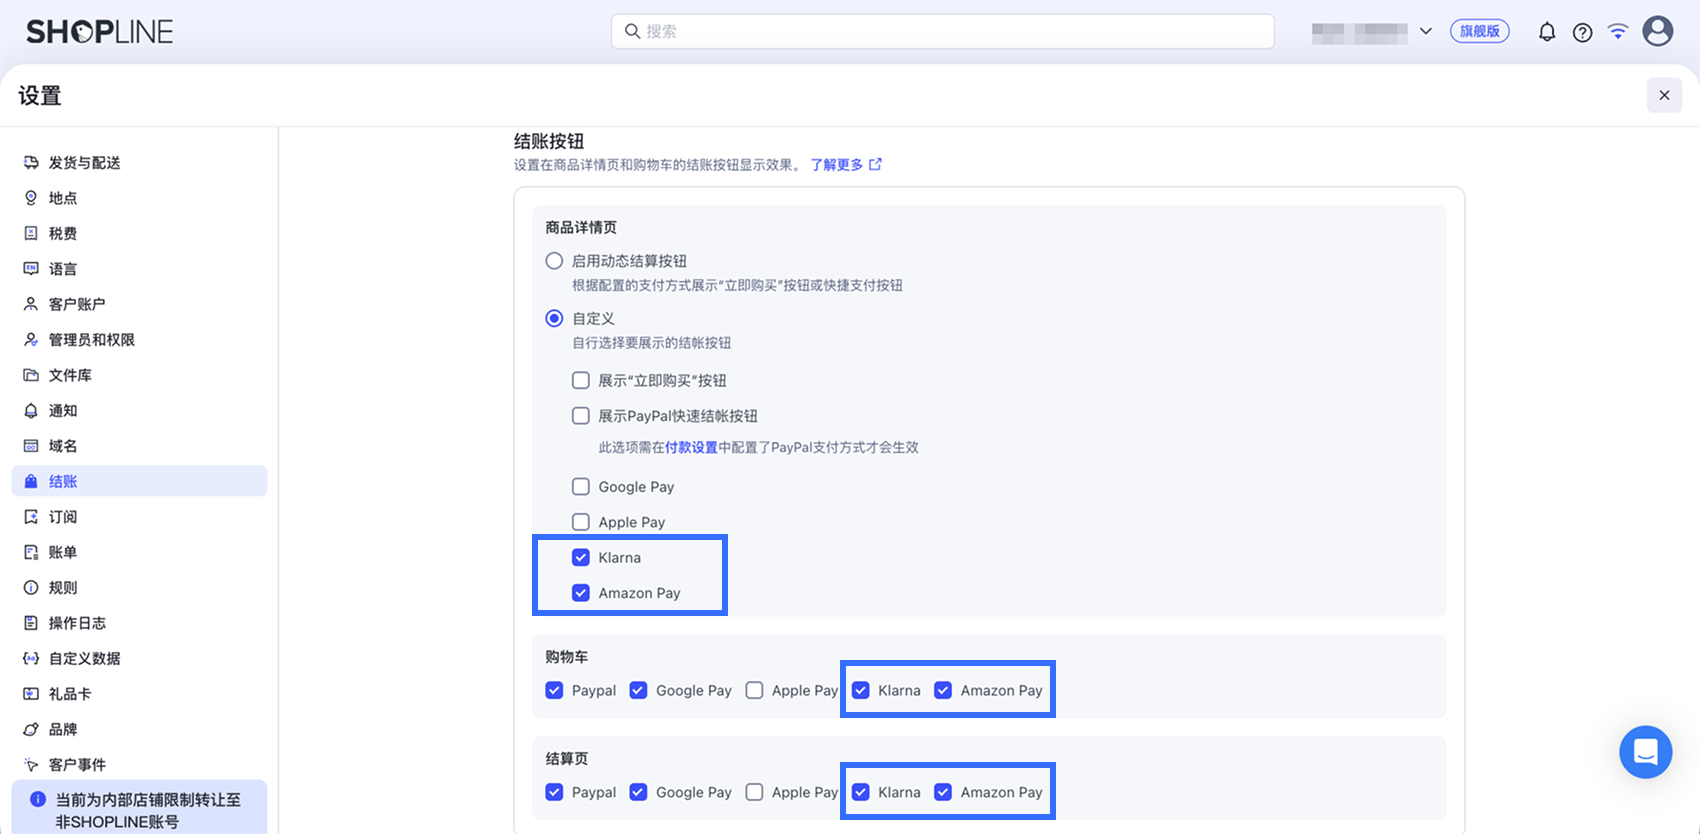Image resolution: width=1700 pixels, height=834 pixels.
Task: Open 结账 settings in sidebar
Action: tap(139, 481)
